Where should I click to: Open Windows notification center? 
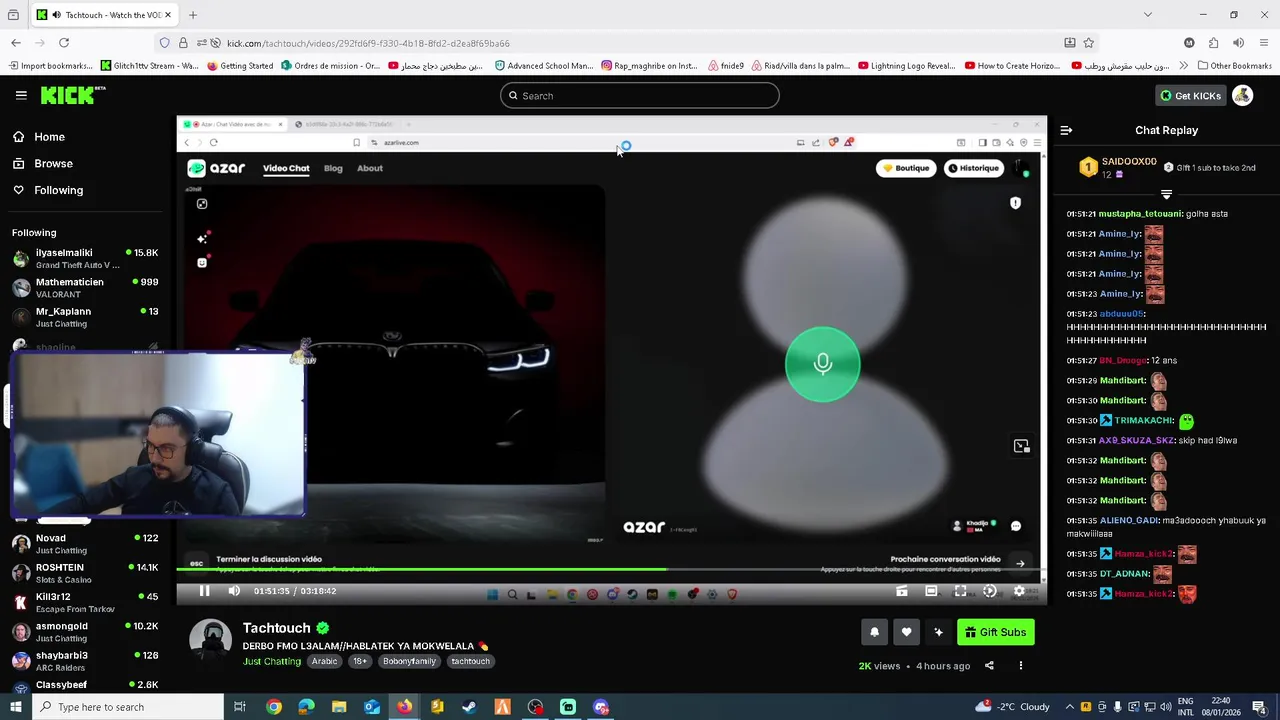click(1259, 707)
